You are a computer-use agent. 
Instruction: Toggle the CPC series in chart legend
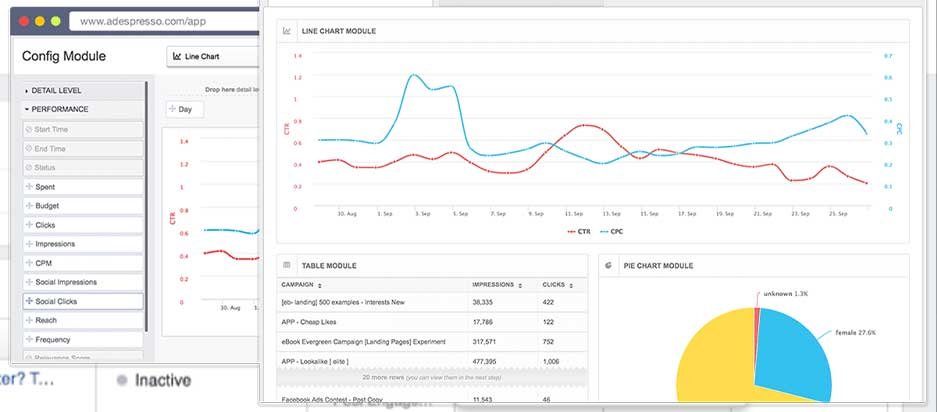tap(611, 231)
